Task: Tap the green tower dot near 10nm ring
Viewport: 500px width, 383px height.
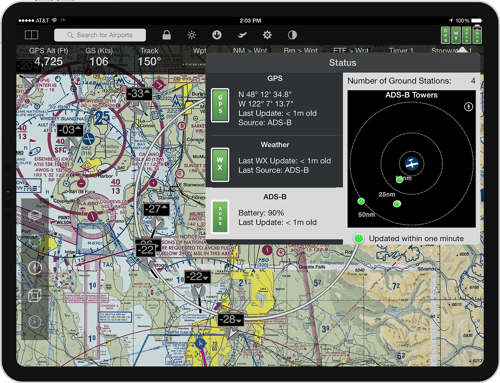Action: [x=399, y=180]
